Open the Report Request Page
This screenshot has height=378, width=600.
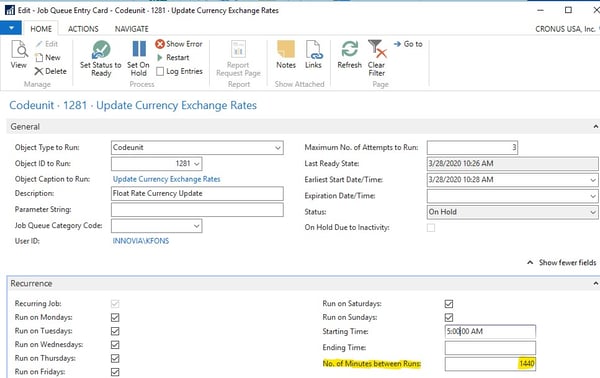click(x=238, y=59)
